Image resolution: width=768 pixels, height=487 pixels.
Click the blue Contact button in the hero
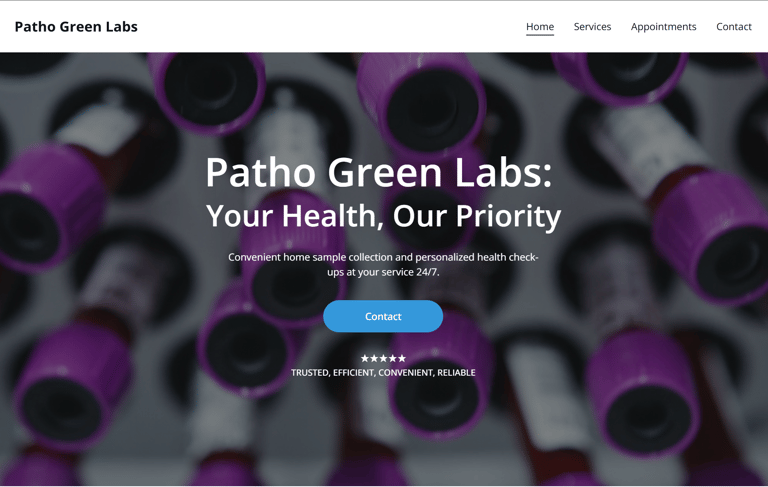coord(383,317)
